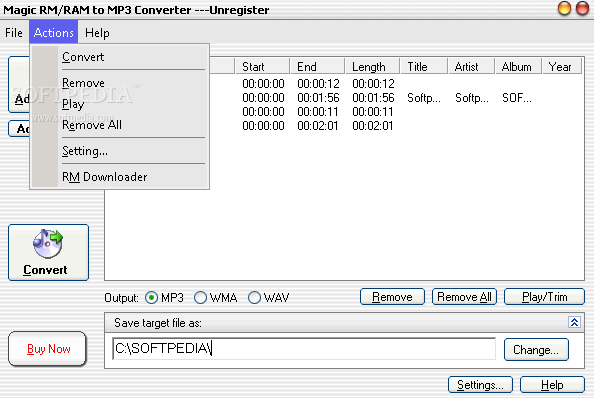Close the open Actions menu
594x398 pixels.
(53, 33)
